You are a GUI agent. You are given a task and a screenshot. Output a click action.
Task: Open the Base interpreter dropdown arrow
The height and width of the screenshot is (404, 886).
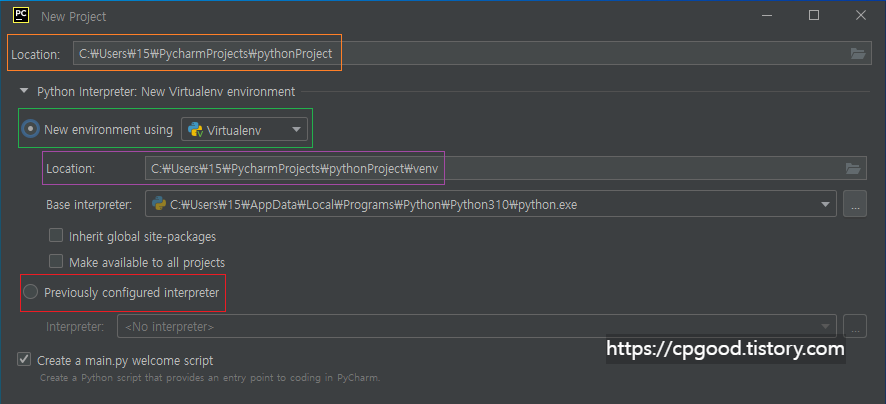pyautogui.click(x=825, y=204)
